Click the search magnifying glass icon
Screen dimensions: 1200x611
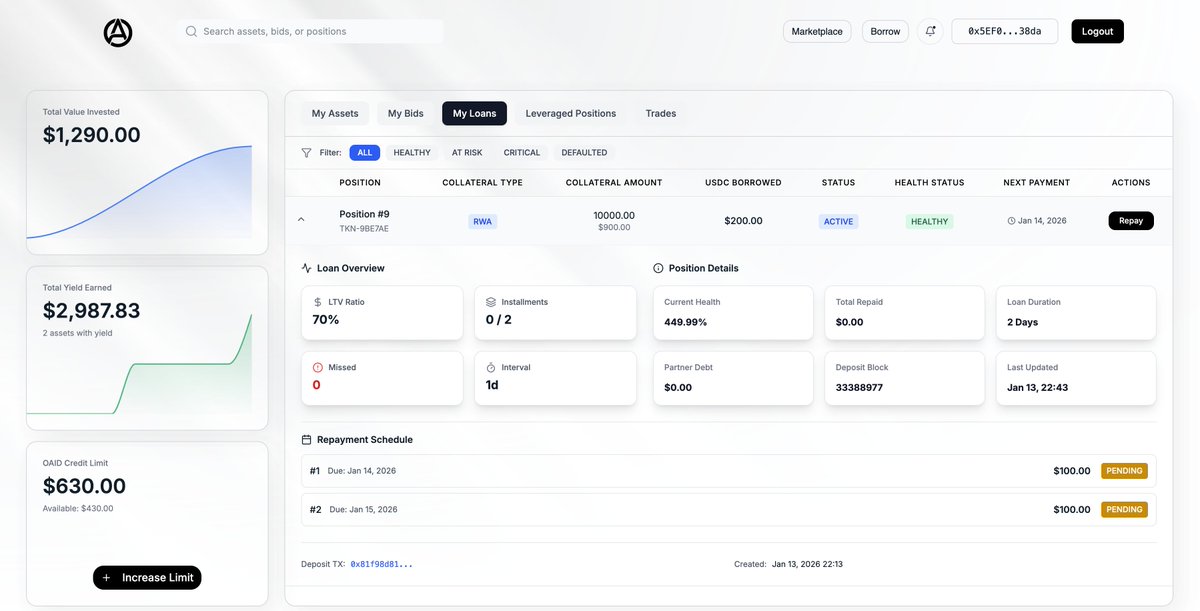click(190, 31)
